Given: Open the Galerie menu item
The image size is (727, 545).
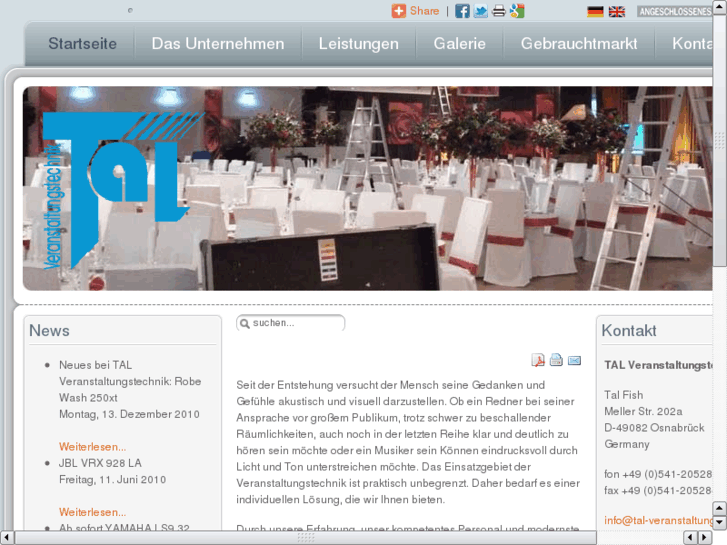Looking at the screenshot, I should click(459, 44).
